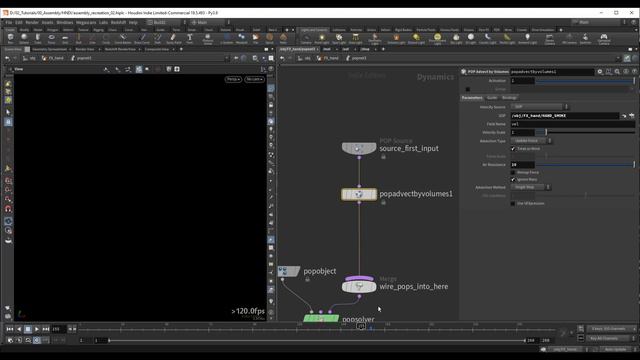This screenshot has width=640, height=360.
Task: Click the popadvectbyvolumes1 node
Action: [x=359, y=194]
